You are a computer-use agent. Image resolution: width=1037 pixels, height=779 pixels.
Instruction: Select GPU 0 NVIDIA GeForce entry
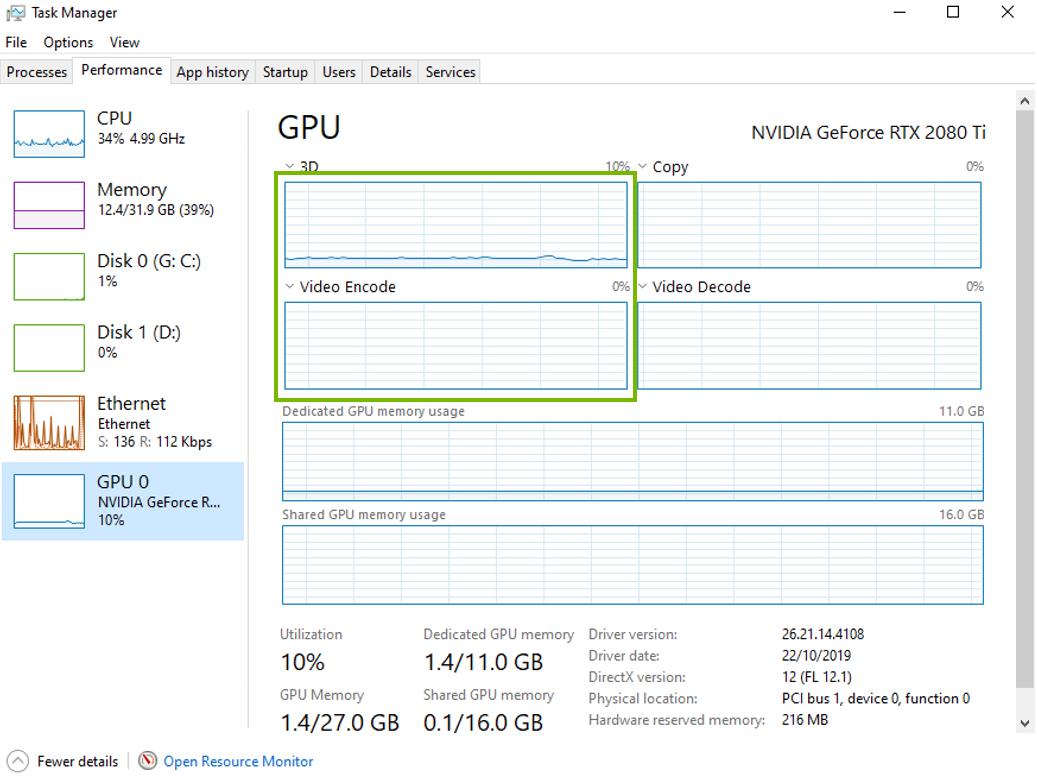[123, 501]
